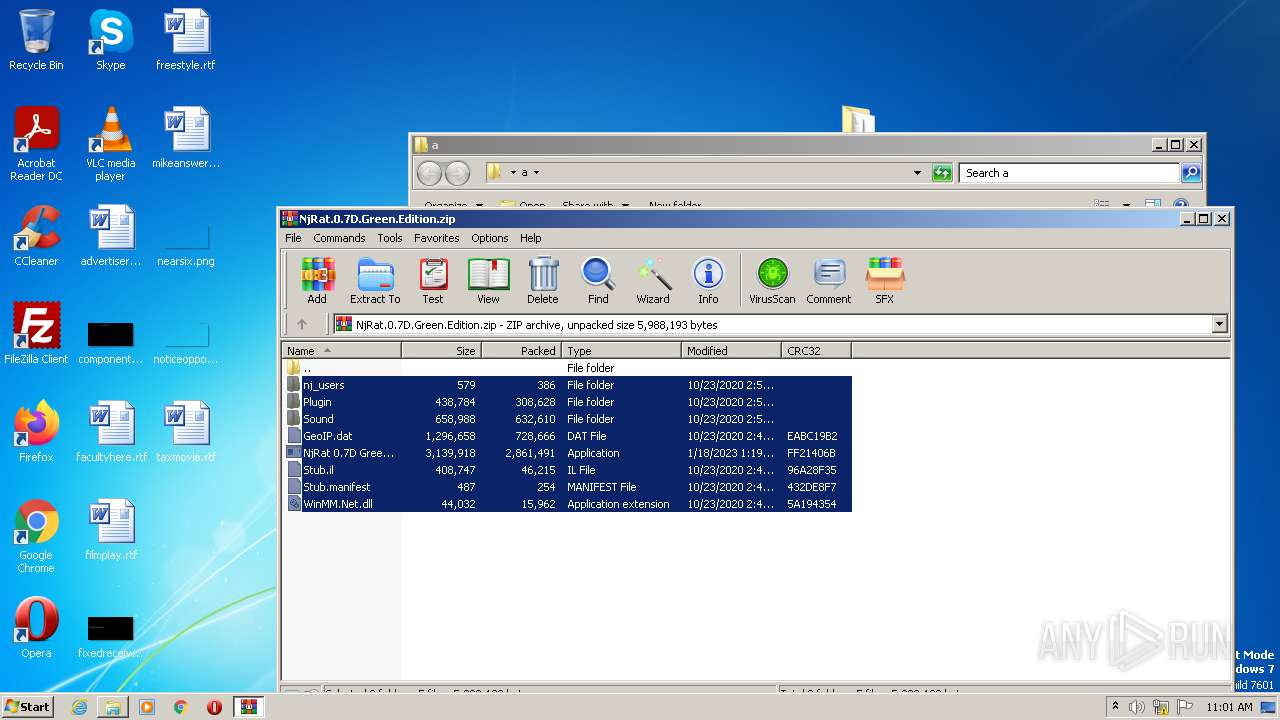Select the Sound folder row

point(567,419)
